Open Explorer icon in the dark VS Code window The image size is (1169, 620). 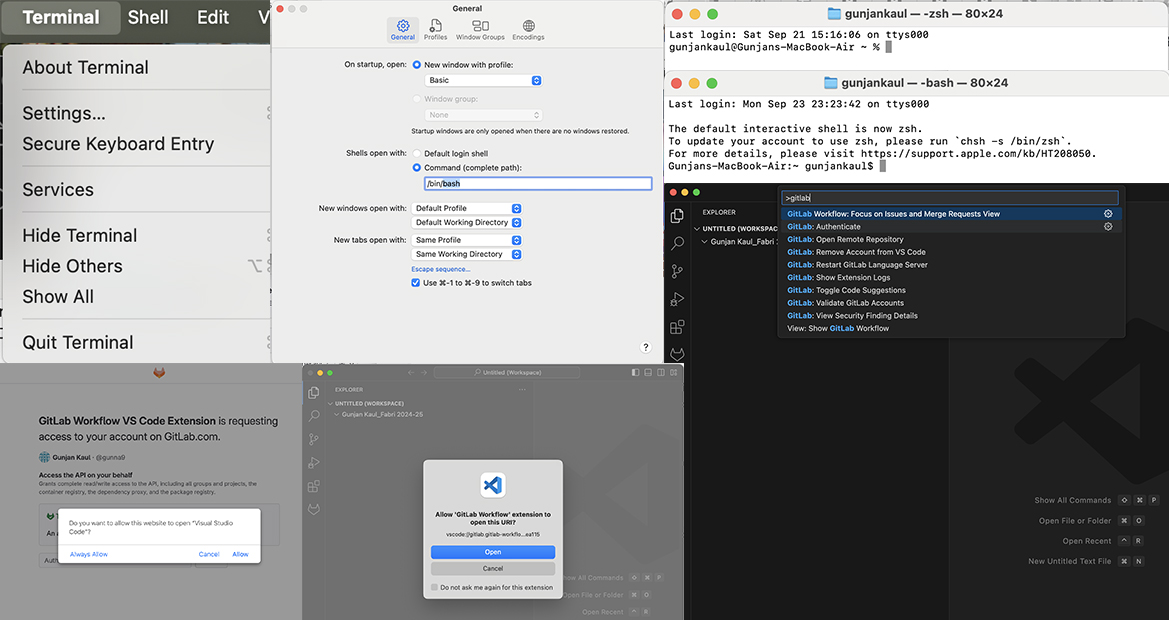click(677, 216)
